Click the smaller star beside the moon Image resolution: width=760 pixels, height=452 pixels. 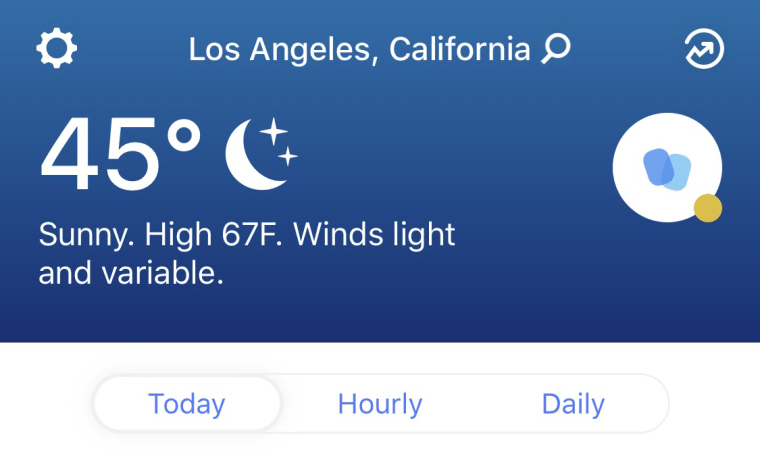(x=288, y=156)
